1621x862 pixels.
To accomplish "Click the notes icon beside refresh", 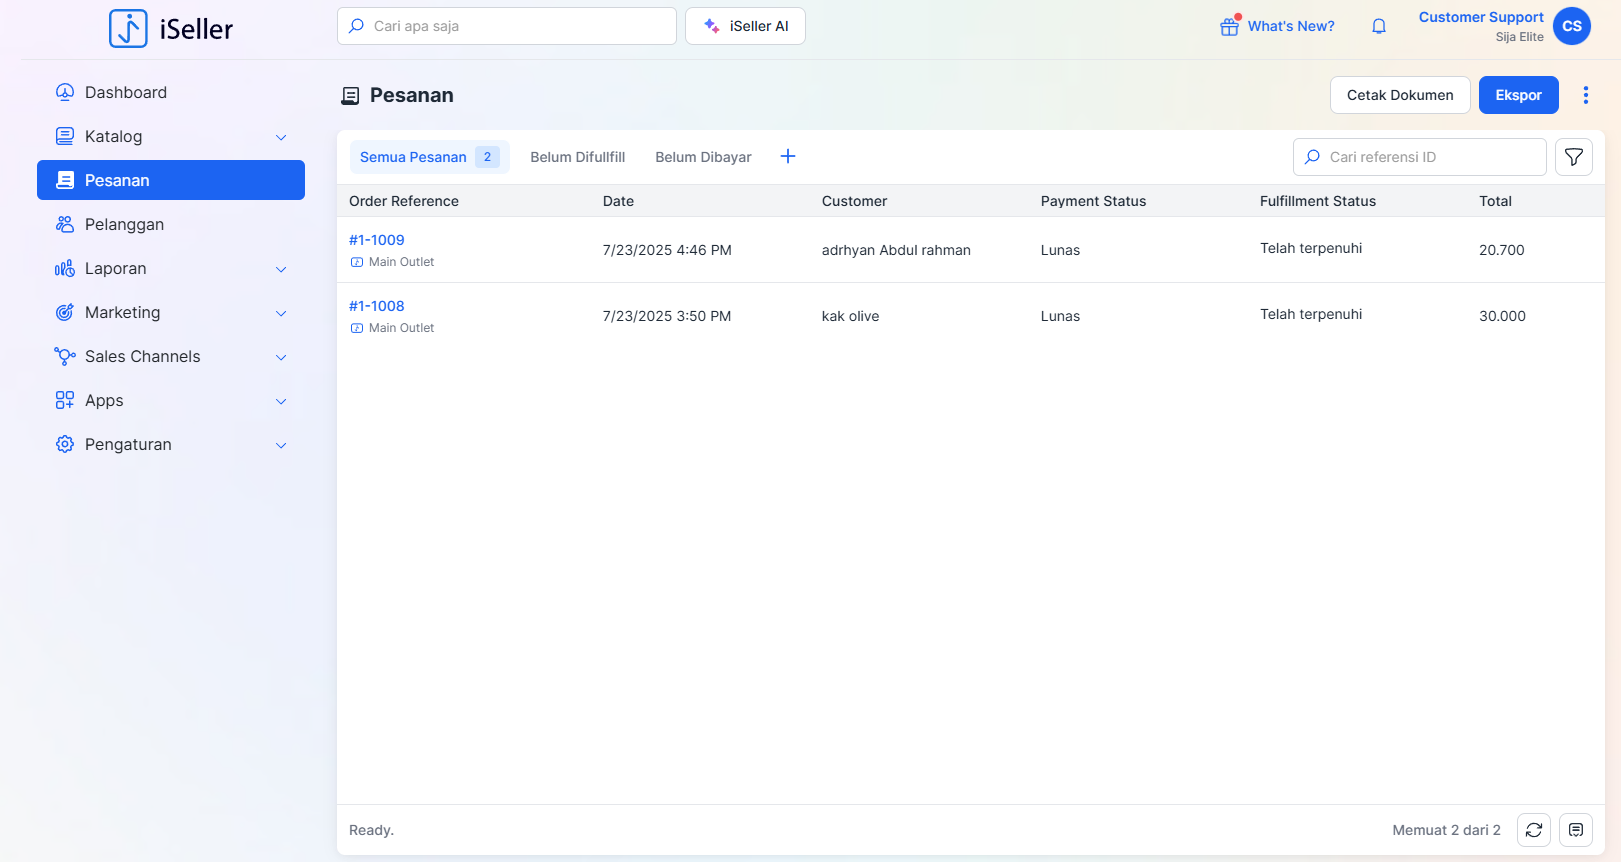I will click(x=1575, y=830).
